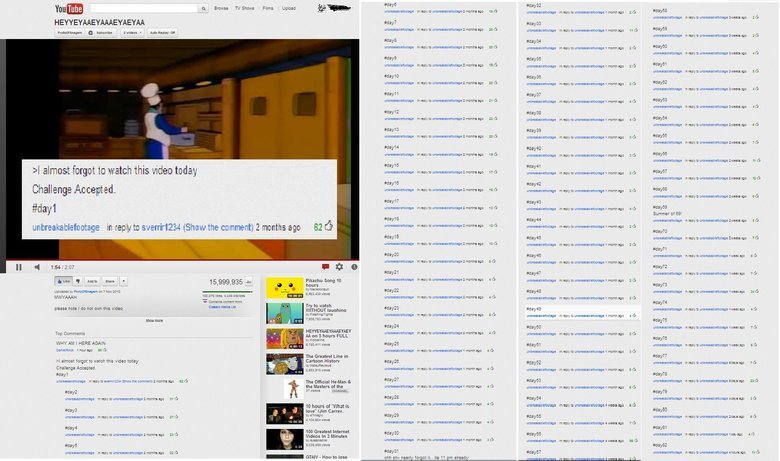Click the search magnifier button

point(203,8)
